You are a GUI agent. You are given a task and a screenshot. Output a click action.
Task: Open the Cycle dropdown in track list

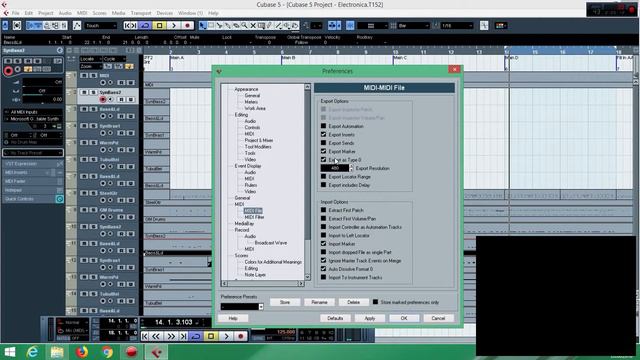click(x=114, y=59)
